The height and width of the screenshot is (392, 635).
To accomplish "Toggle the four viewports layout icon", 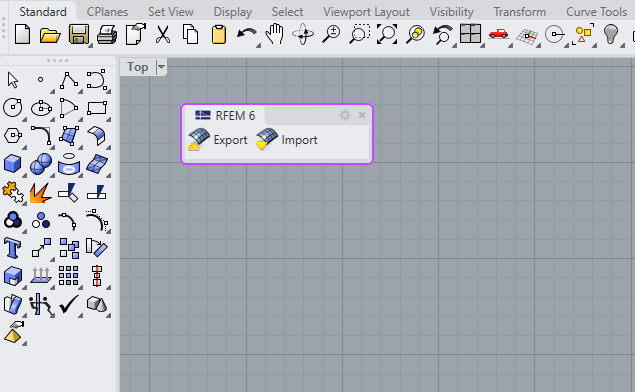I will (x=471, y=34).
